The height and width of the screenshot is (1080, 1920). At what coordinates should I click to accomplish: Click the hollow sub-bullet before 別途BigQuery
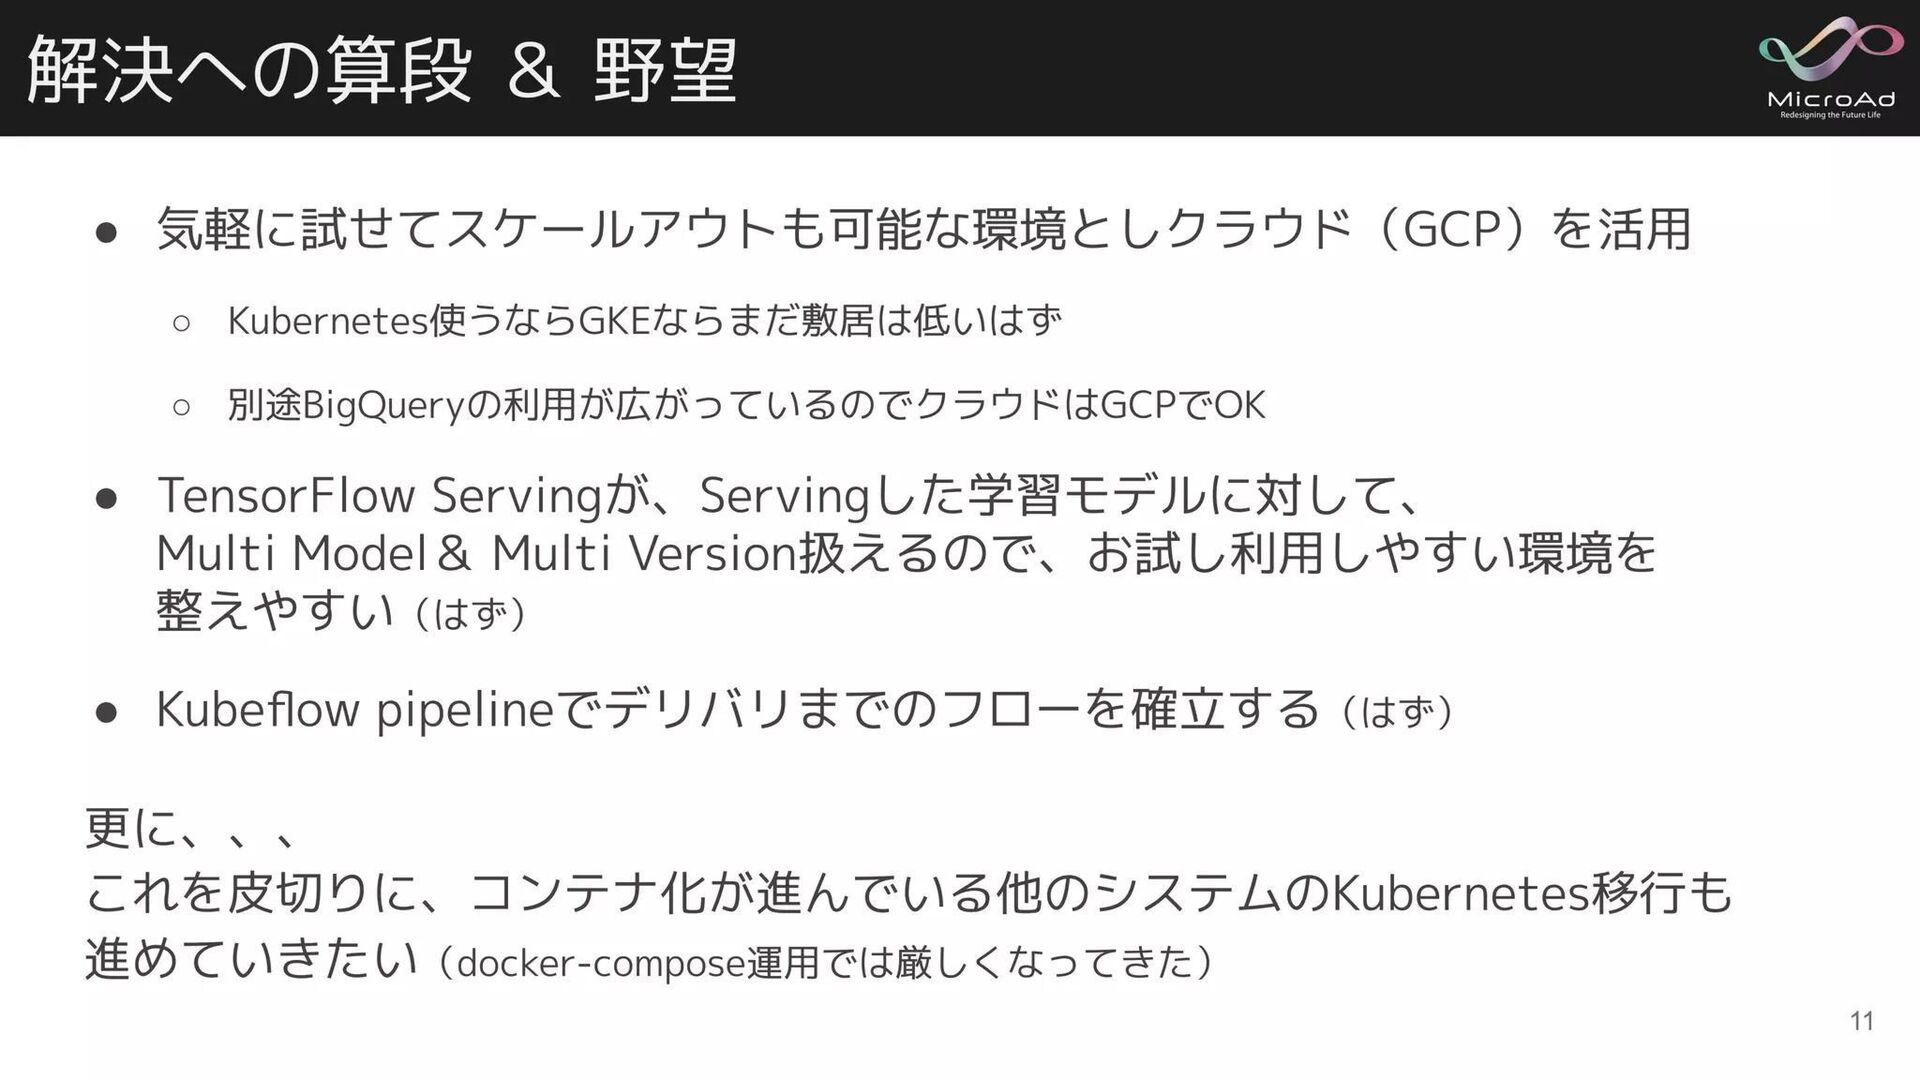pos(181,407)
